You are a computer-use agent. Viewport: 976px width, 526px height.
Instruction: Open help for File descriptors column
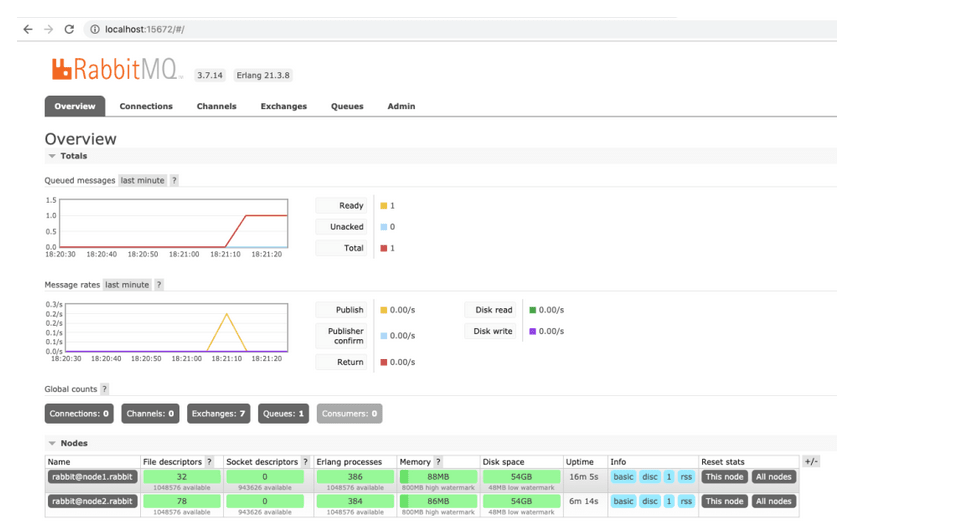(x=209, y=462)
